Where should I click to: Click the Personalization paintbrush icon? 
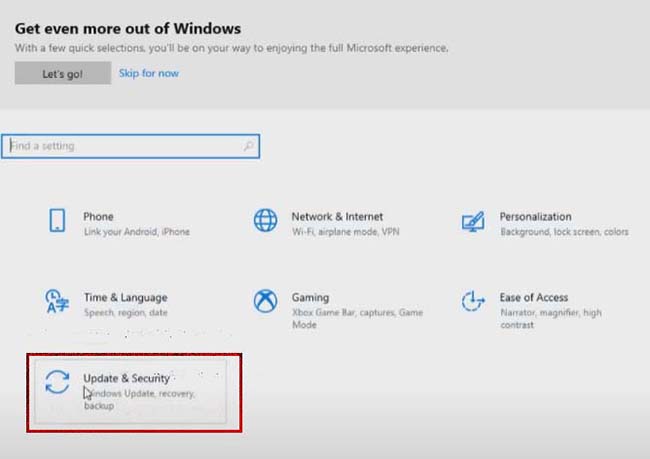pyautogui.click(x=473, y=221)
